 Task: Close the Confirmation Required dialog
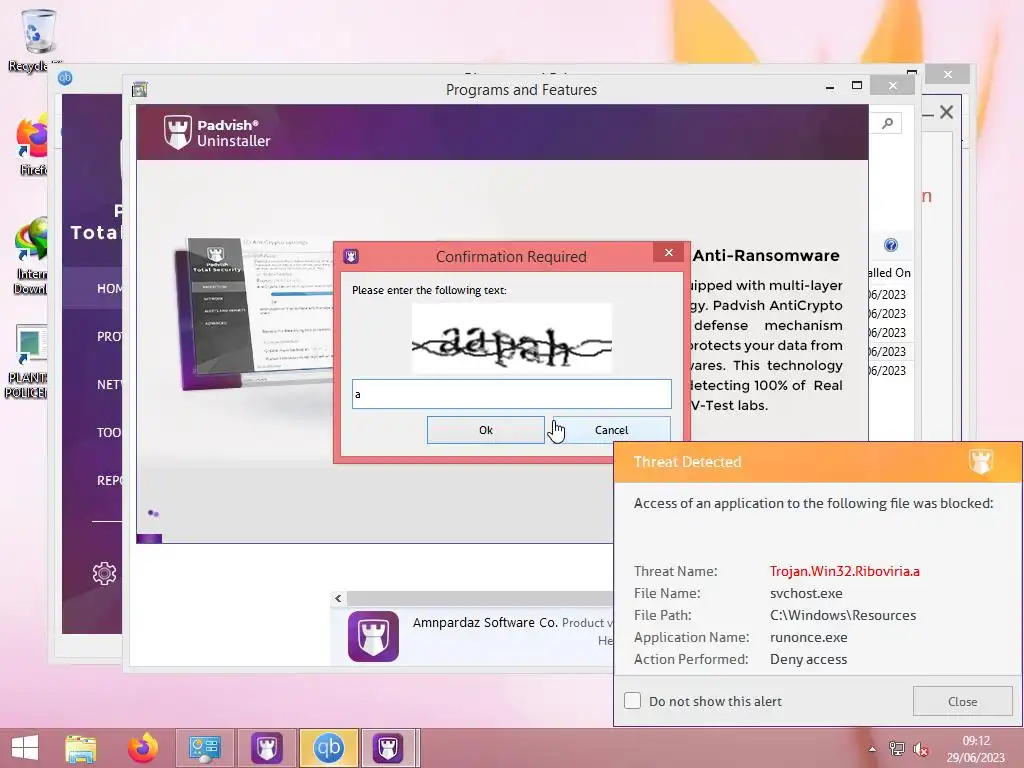[669, 253]
